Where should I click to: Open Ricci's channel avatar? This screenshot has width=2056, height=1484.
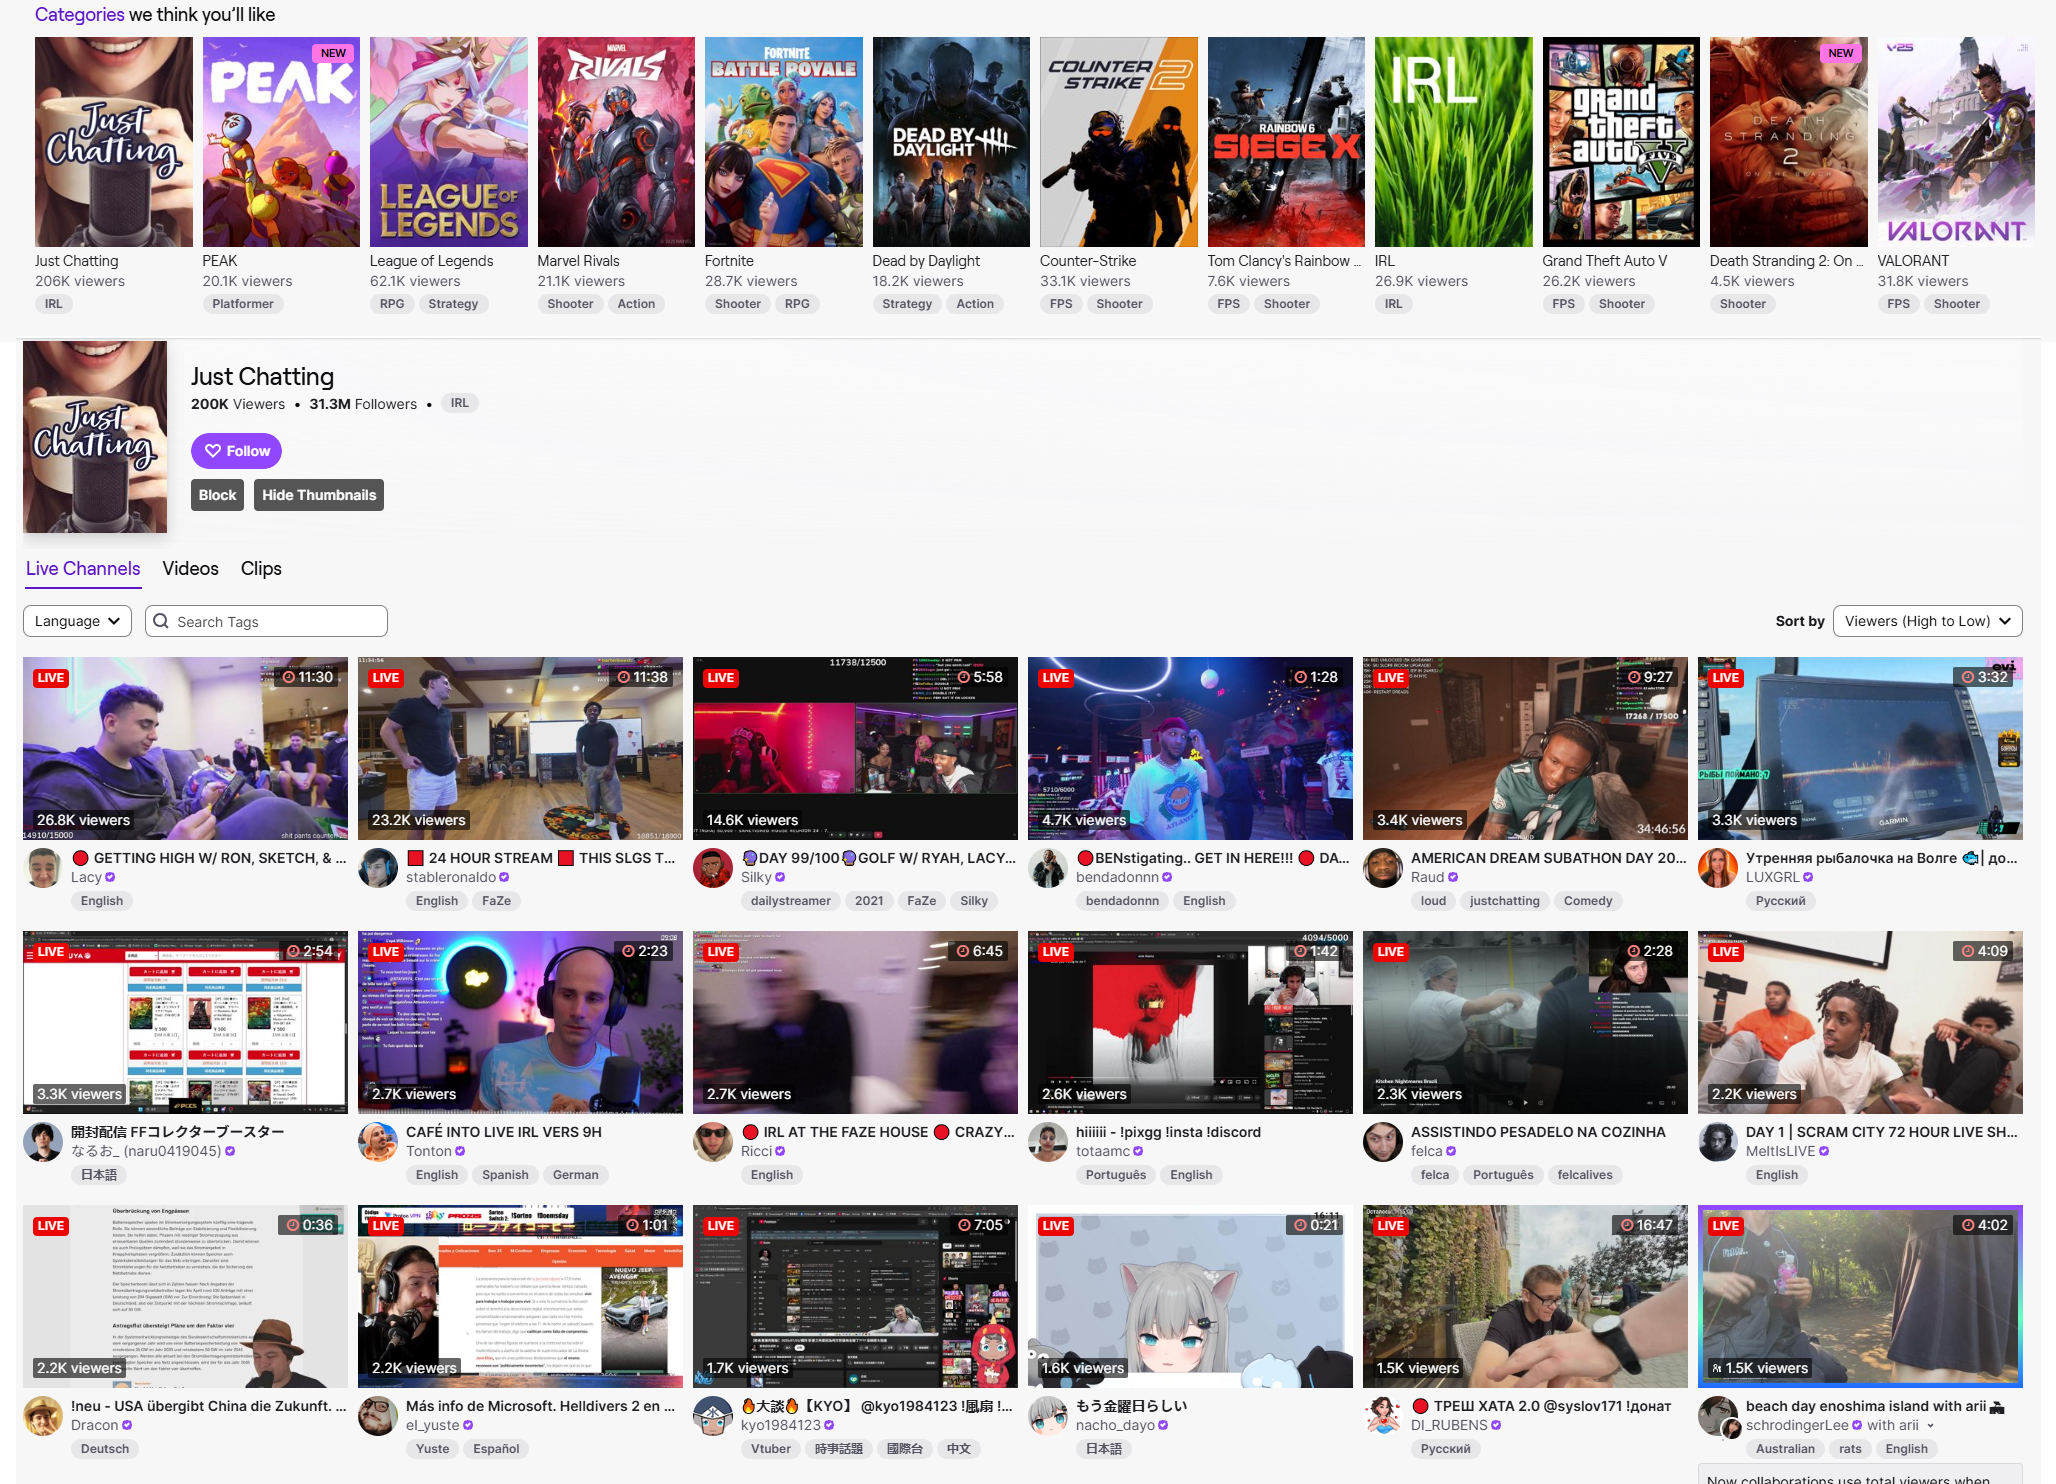[713, 1141]
